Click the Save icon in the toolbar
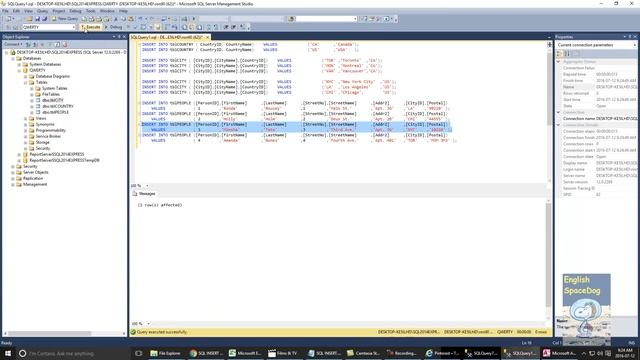This screenshot has height=360, width=640. (37, 19)
